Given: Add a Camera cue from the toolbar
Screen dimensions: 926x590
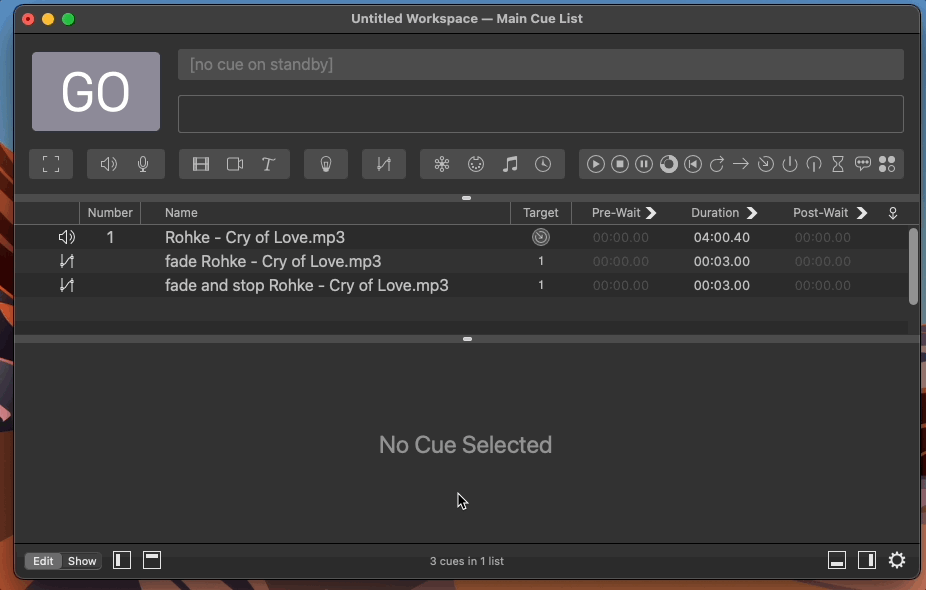Looking at the screenshot, I should click(235, 164).
